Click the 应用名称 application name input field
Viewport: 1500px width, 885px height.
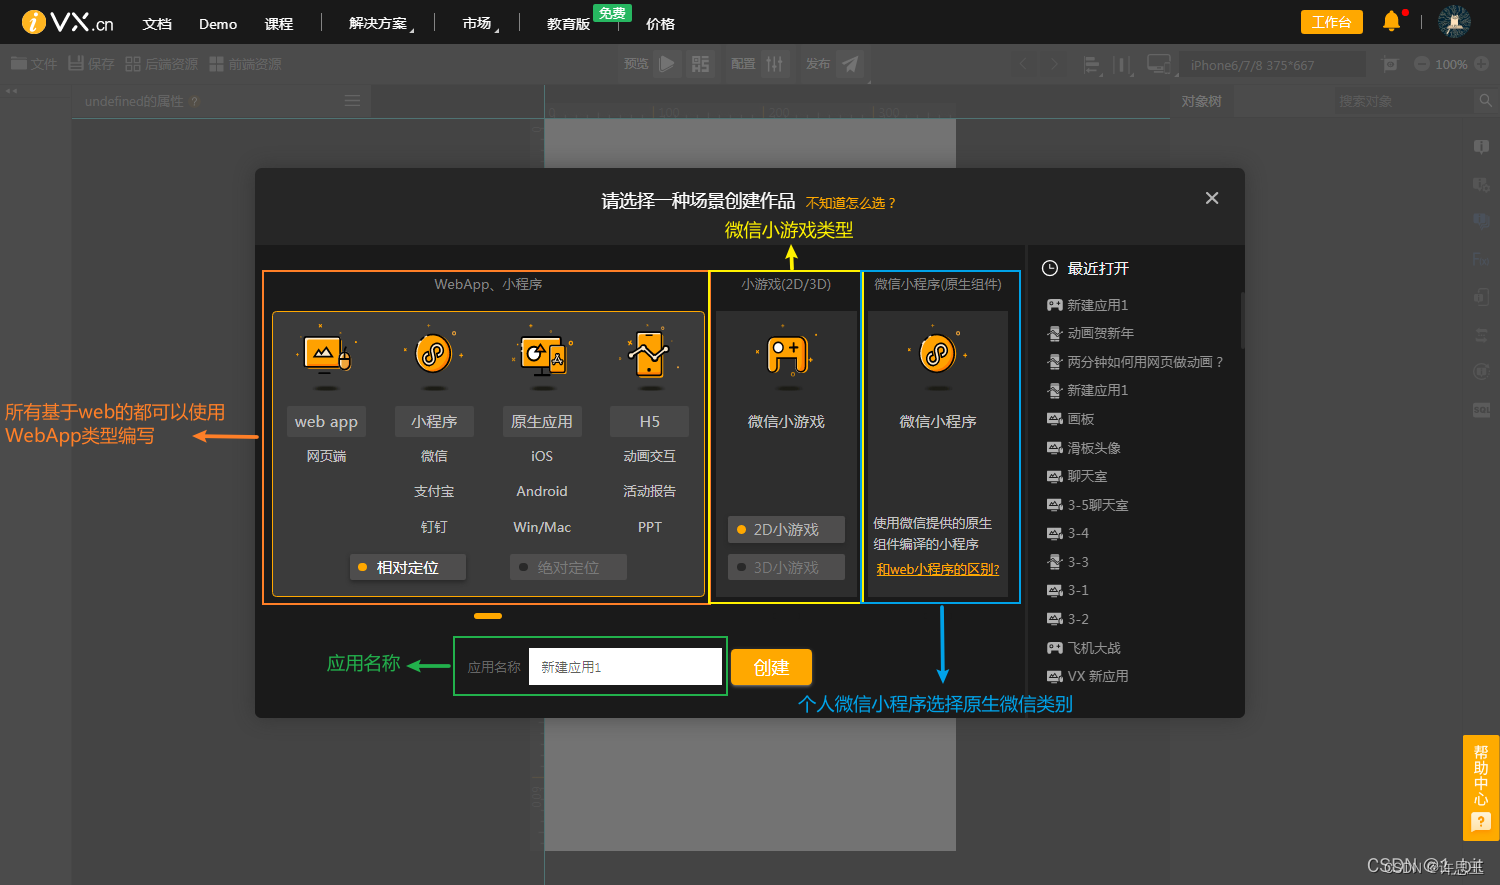coord(625,666)
